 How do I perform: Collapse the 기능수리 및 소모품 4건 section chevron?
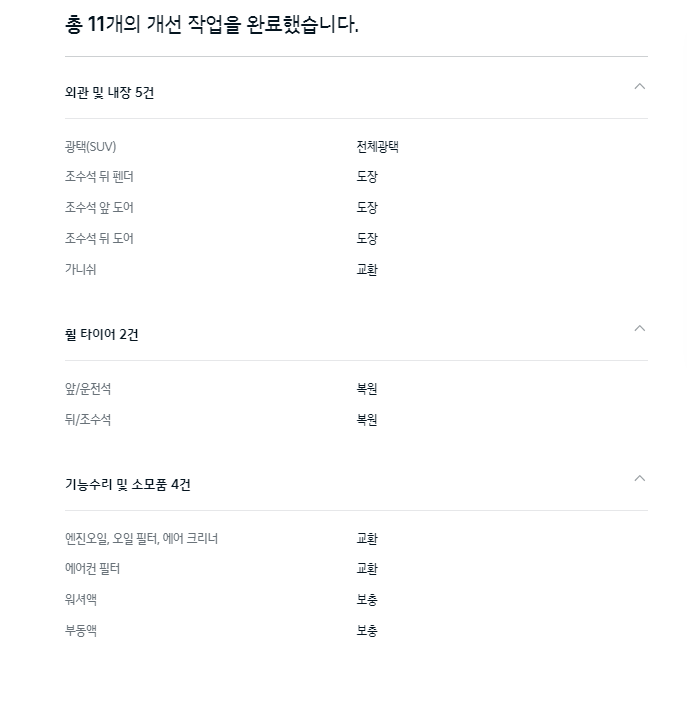click(x=639, y=478)
